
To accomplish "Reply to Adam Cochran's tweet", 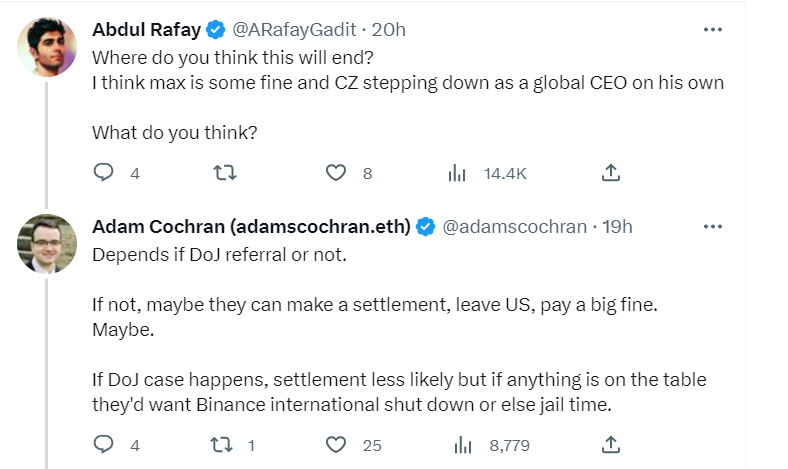I will [105, 445].
